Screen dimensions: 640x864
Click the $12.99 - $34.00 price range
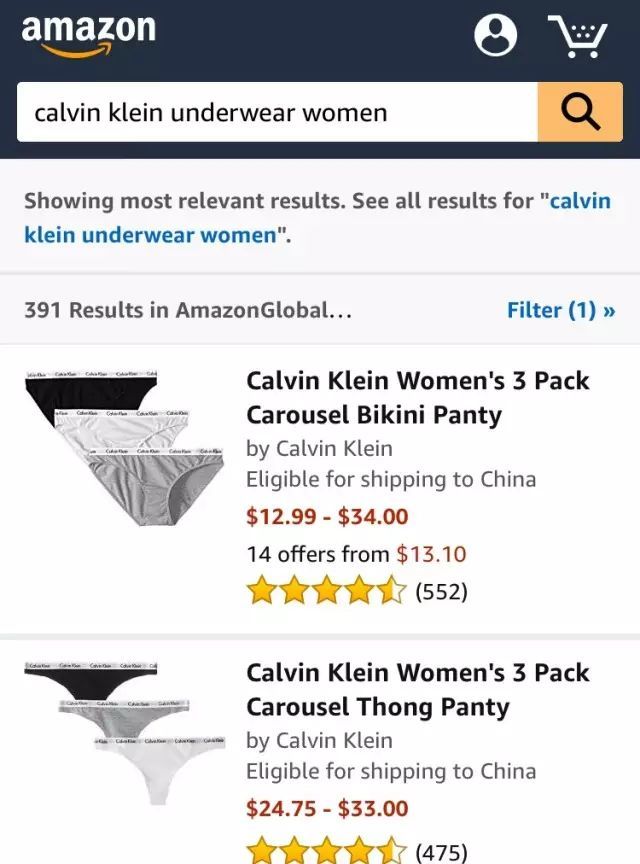[x=327, y=516]
